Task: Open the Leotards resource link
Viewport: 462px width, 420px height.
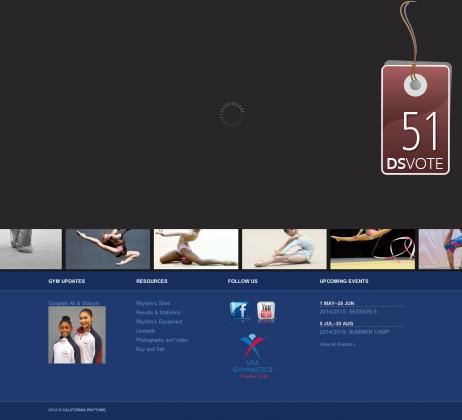Action: [x=145, y=331]
